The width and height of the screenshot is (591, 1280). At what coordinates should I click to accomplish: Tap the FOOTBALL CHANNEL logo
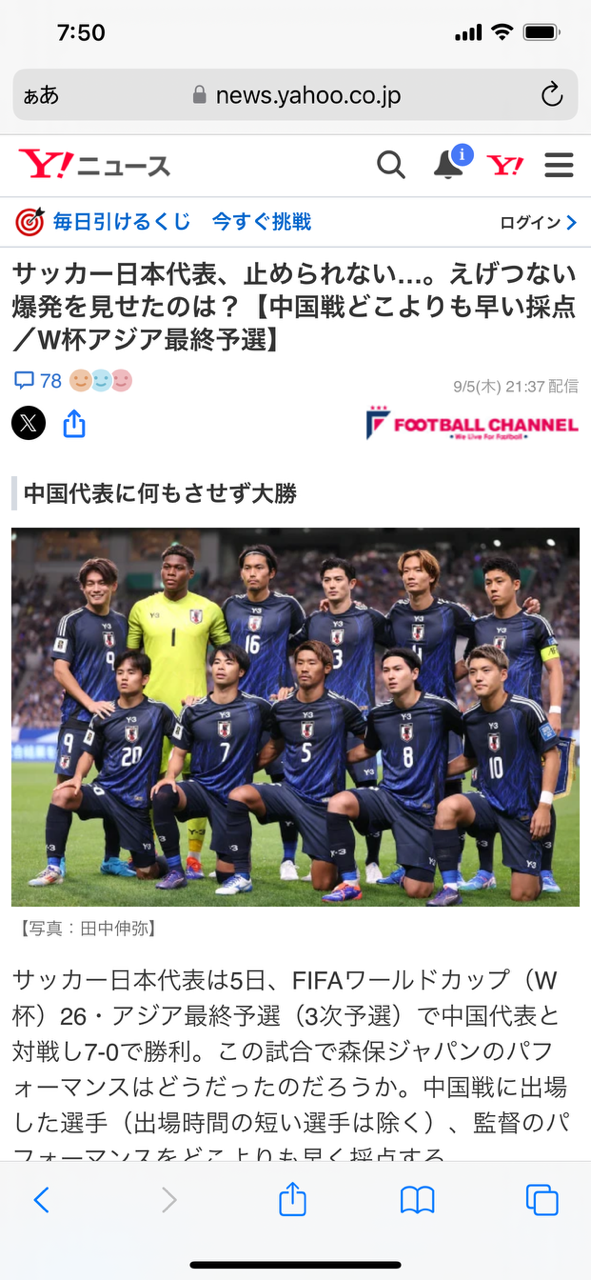472,424
